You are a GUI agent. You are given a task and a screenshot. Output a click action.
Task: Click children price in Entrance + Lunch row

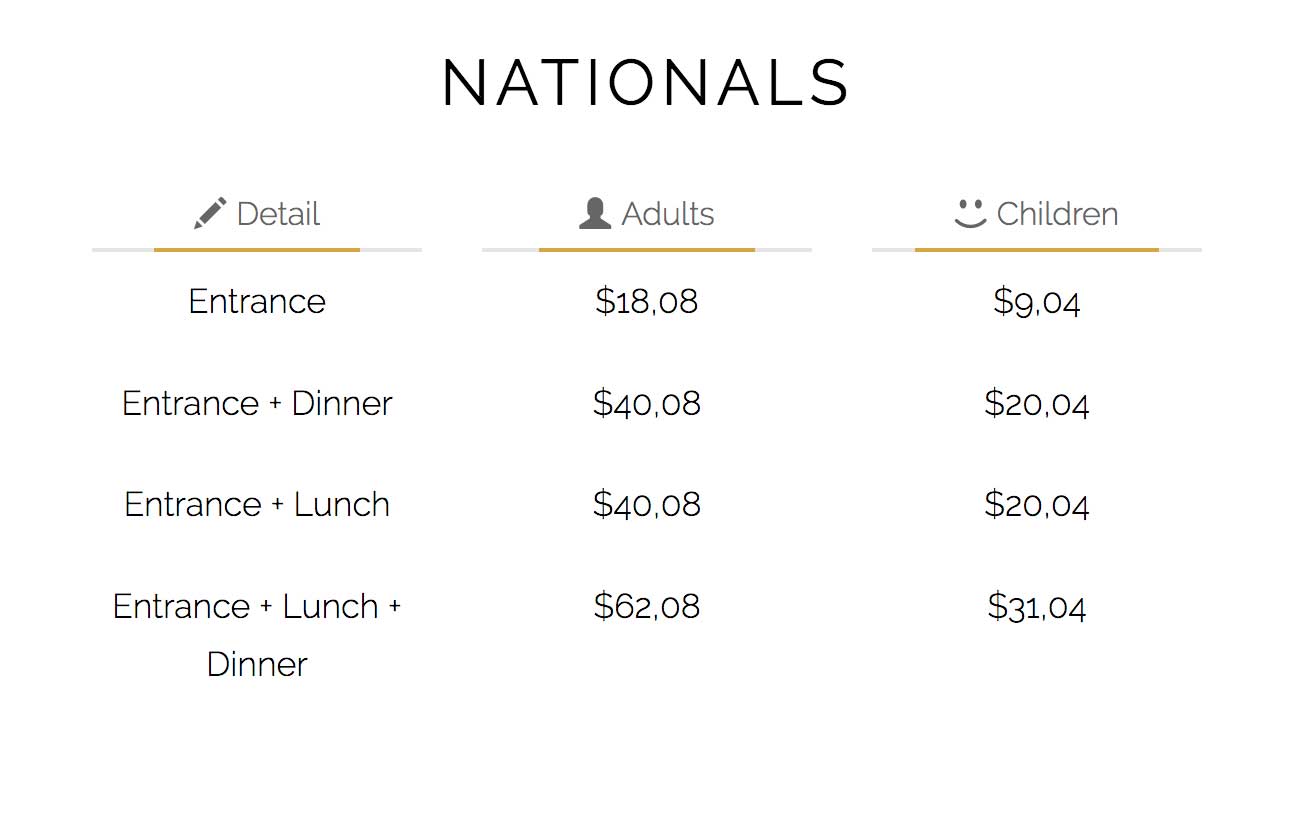1037,504
